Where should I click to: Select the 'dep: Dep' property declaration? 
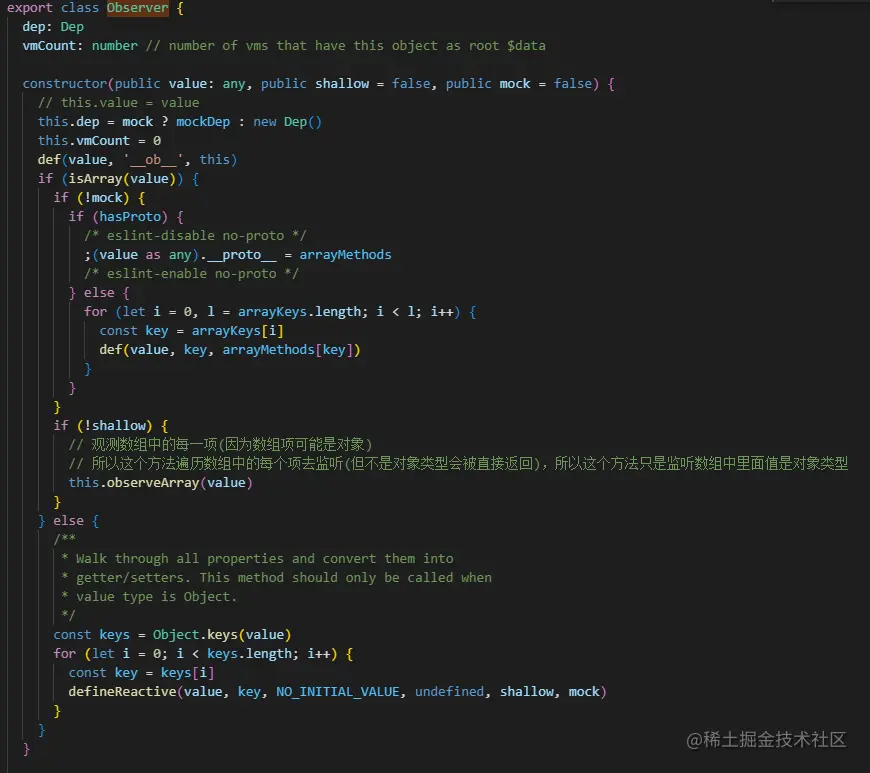click(x=53, y=27)
